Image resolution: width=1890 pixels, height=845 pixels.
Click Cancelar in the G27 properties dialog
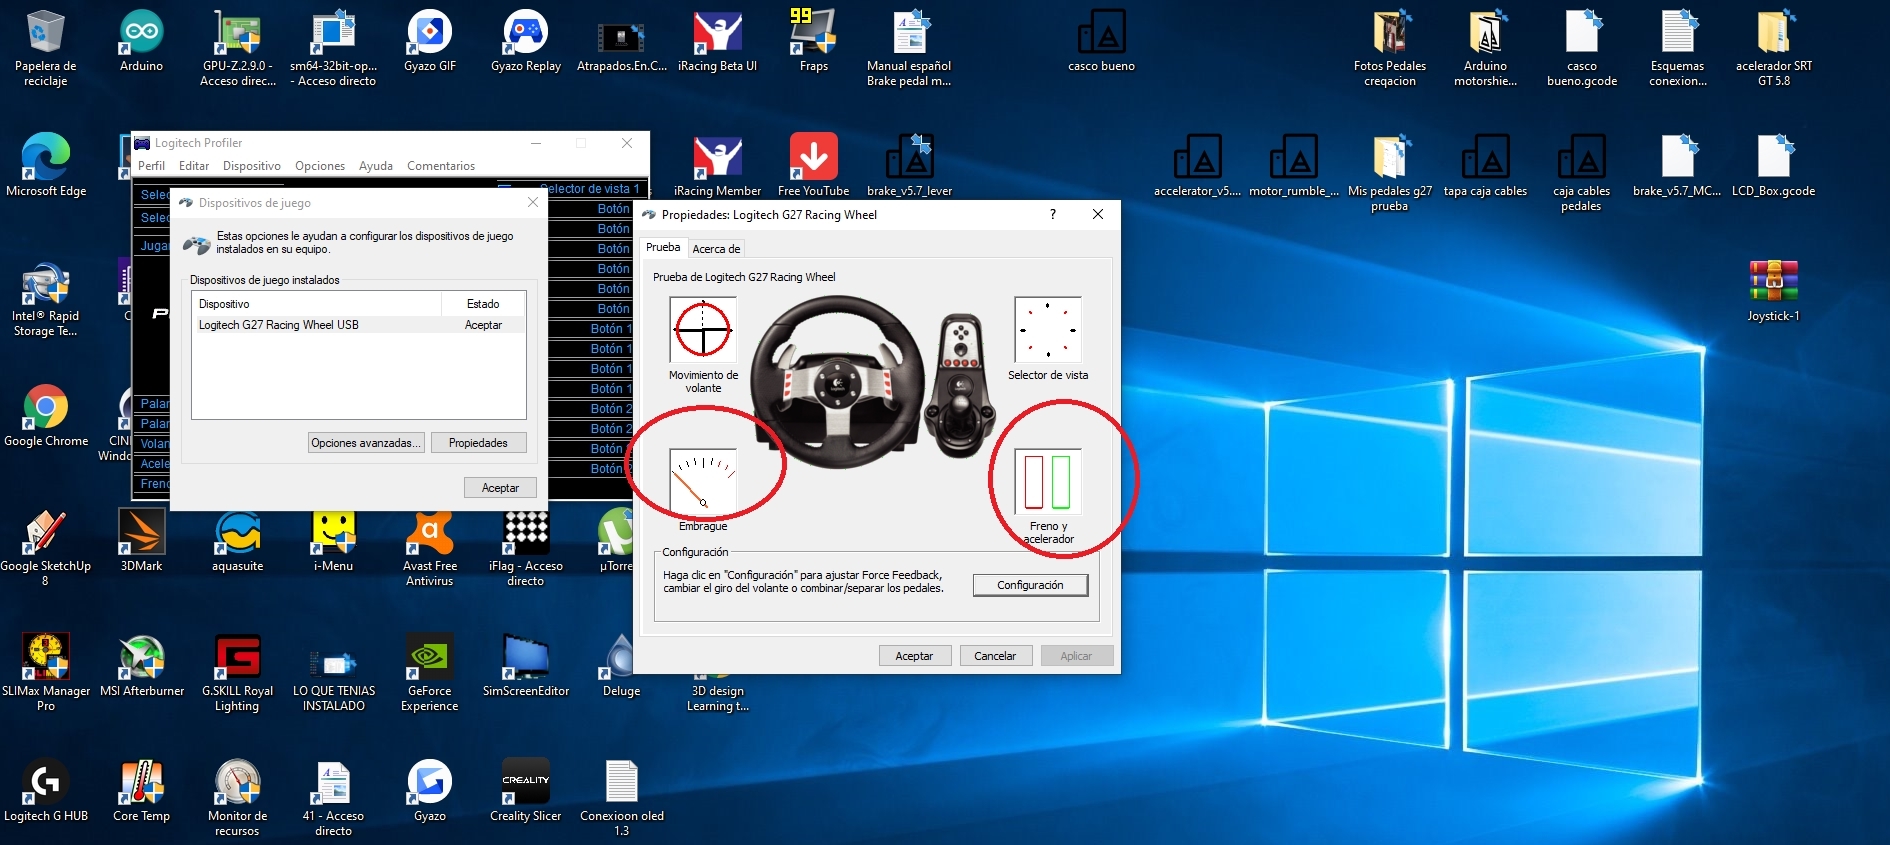[995, 656]
